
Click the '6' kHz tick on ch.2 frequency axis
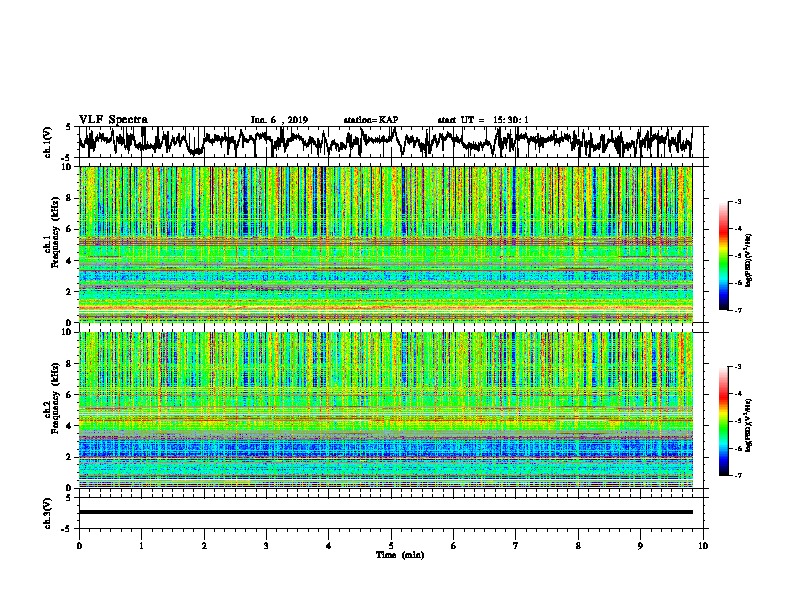[x=69, y=394]
